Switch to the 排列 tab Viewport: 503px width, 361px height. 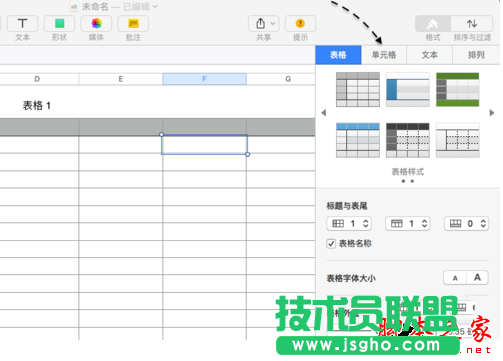pos(476,55)
